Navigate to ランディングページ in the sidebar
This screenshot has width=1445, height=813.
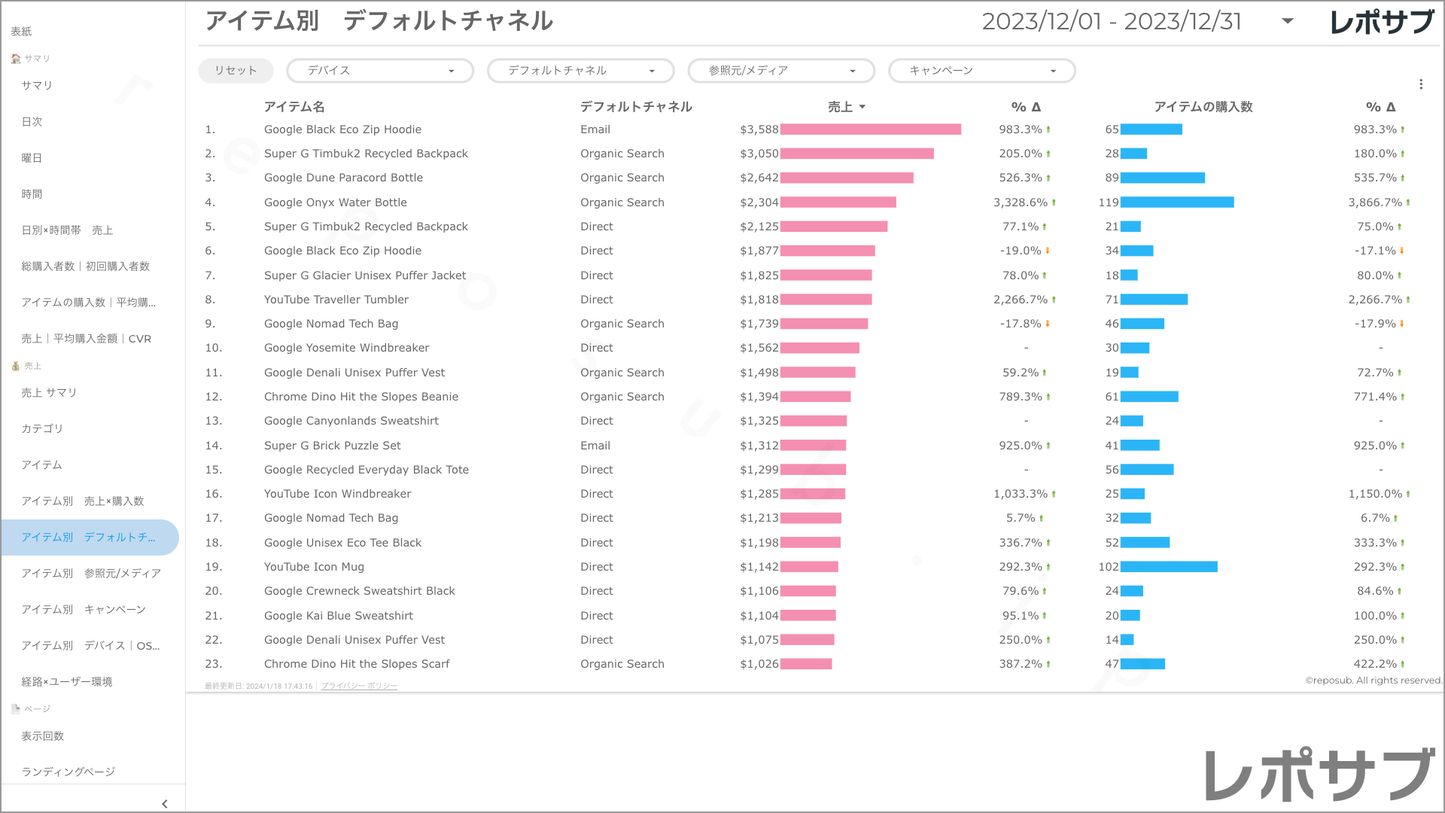tap(68, 772)
